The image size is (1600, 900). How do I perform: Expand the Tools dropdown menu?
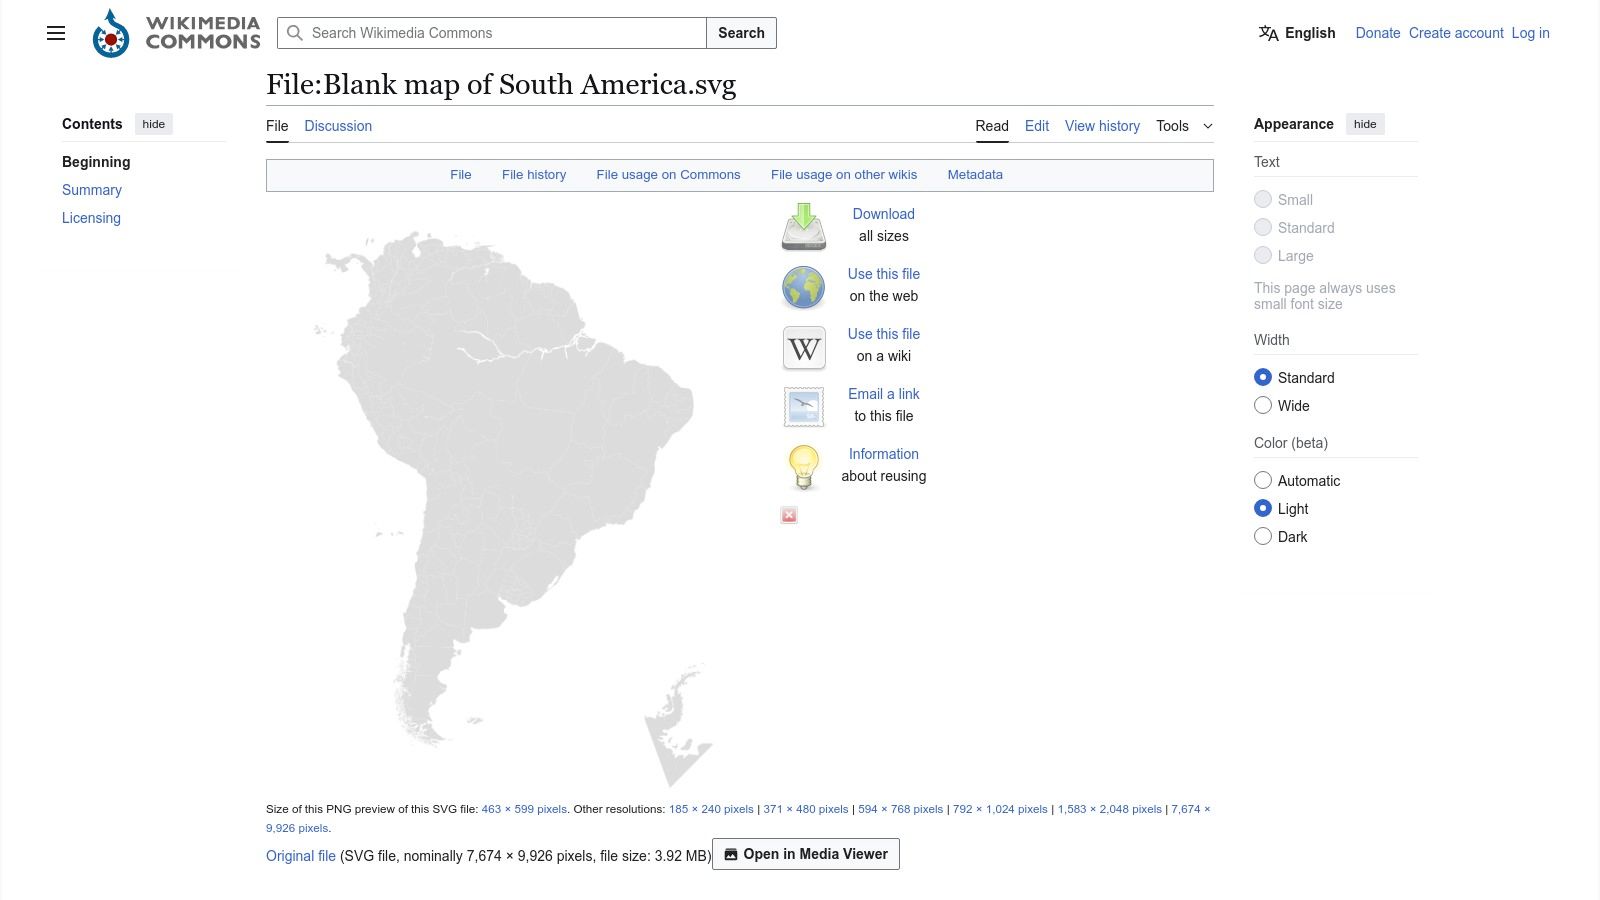[x=1184, y=126]
